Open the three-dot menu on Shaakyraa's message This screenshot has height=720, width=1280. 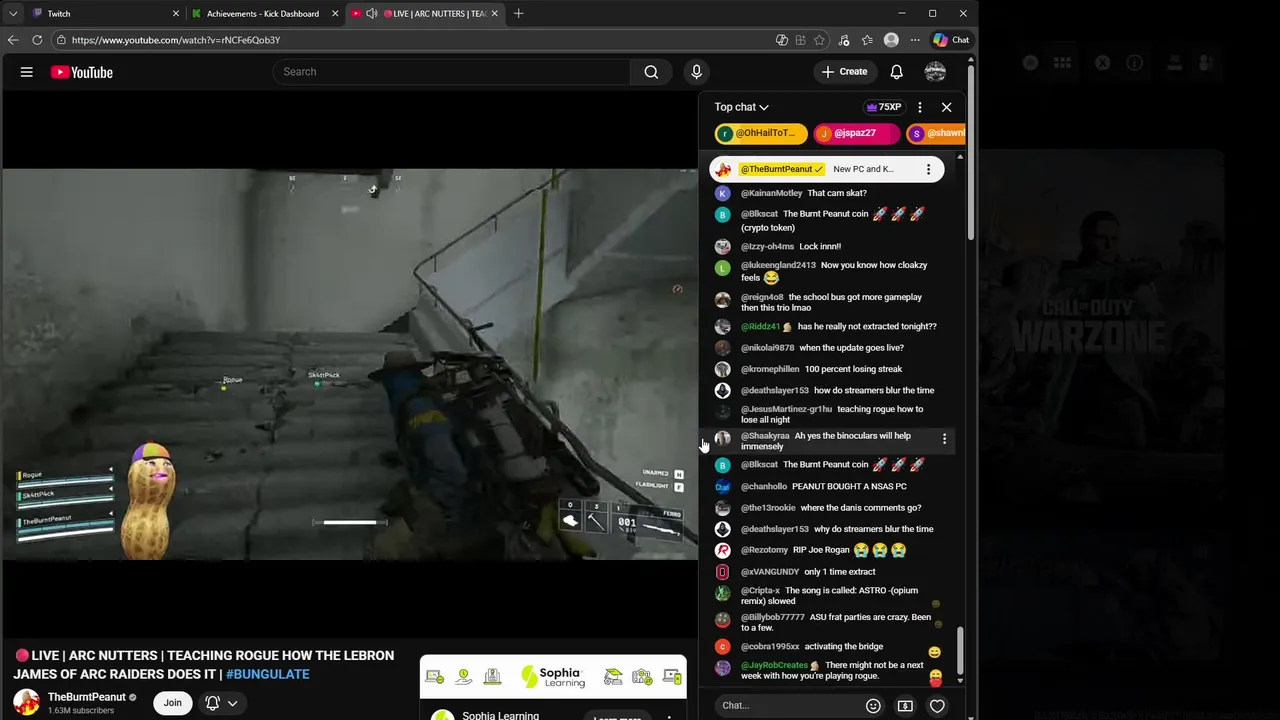pyautogui.click(x=944, y=439)
